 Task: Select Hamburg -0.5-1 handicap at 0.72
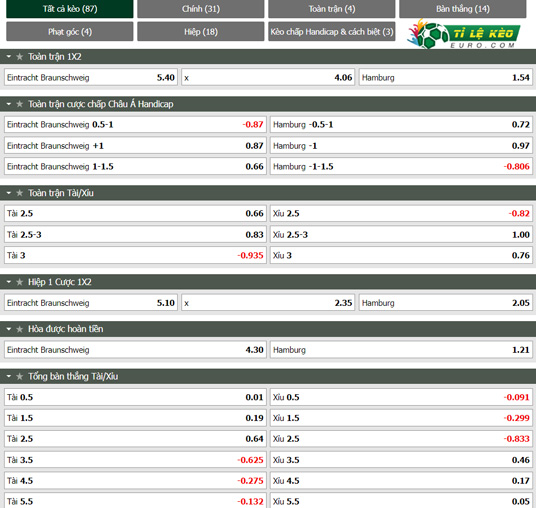(x=401, y=124)
